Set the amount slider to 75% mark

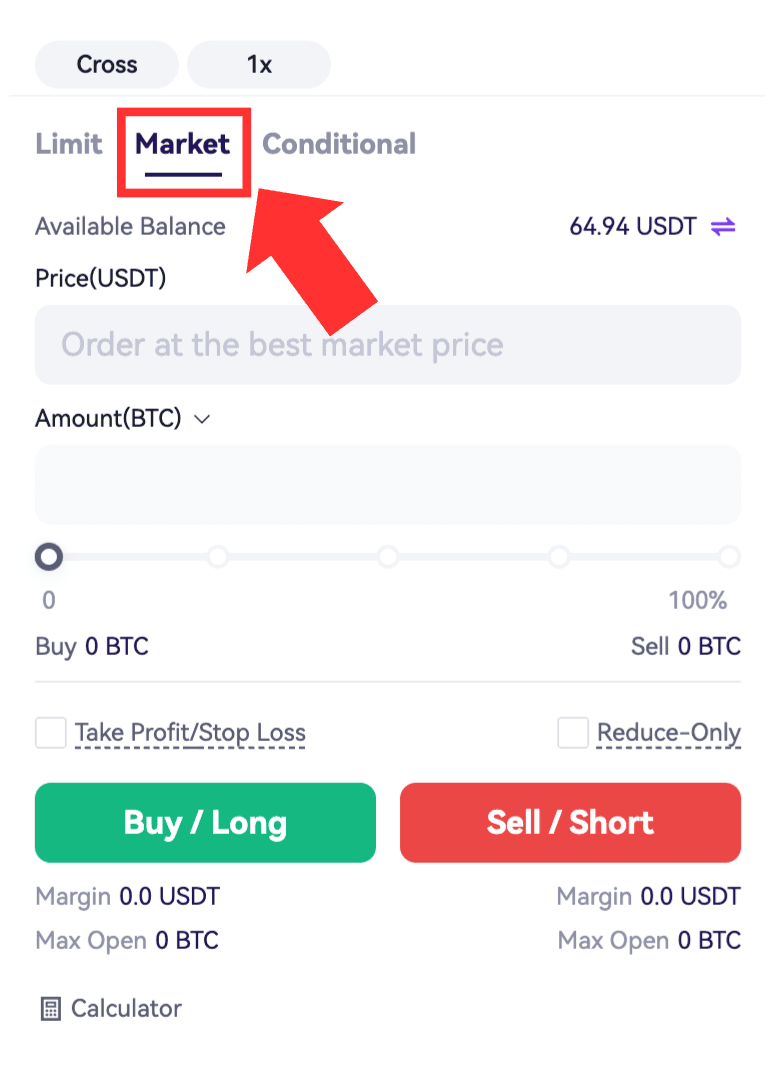[x=559, y=557]
